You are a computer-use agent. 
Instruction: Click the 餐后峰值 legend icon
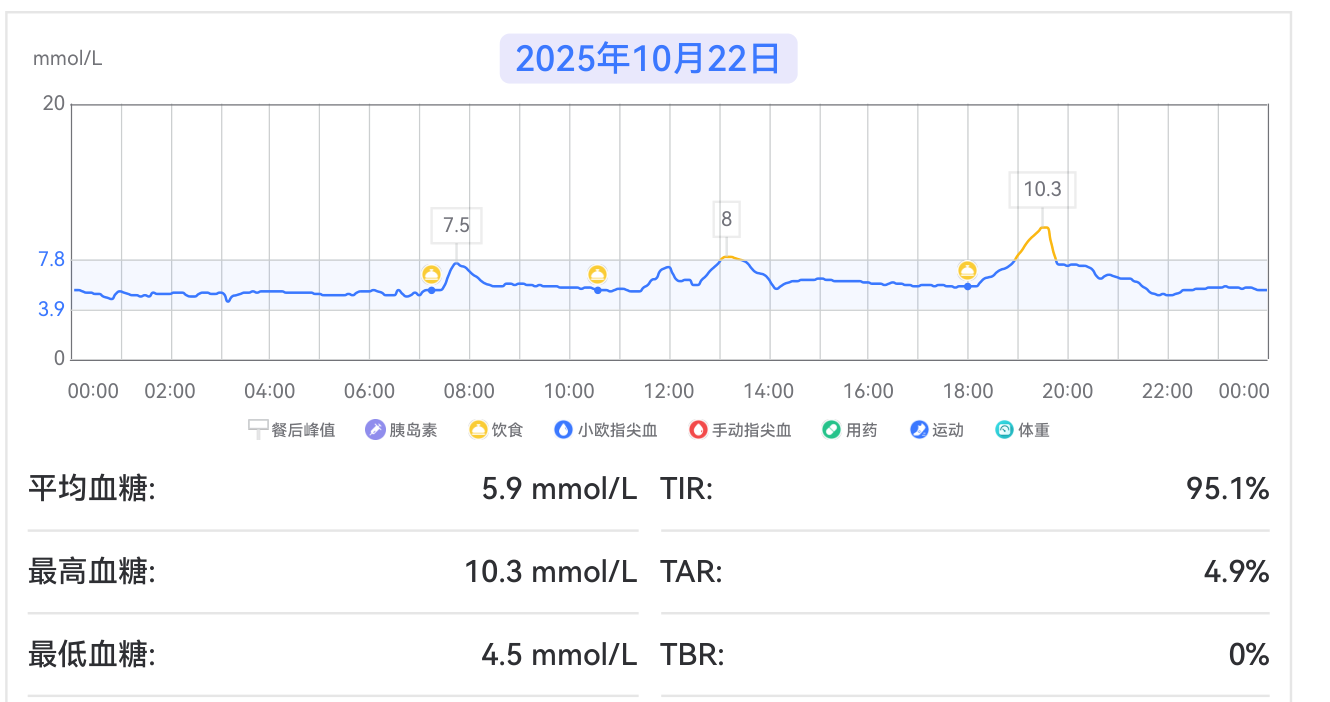258,430
